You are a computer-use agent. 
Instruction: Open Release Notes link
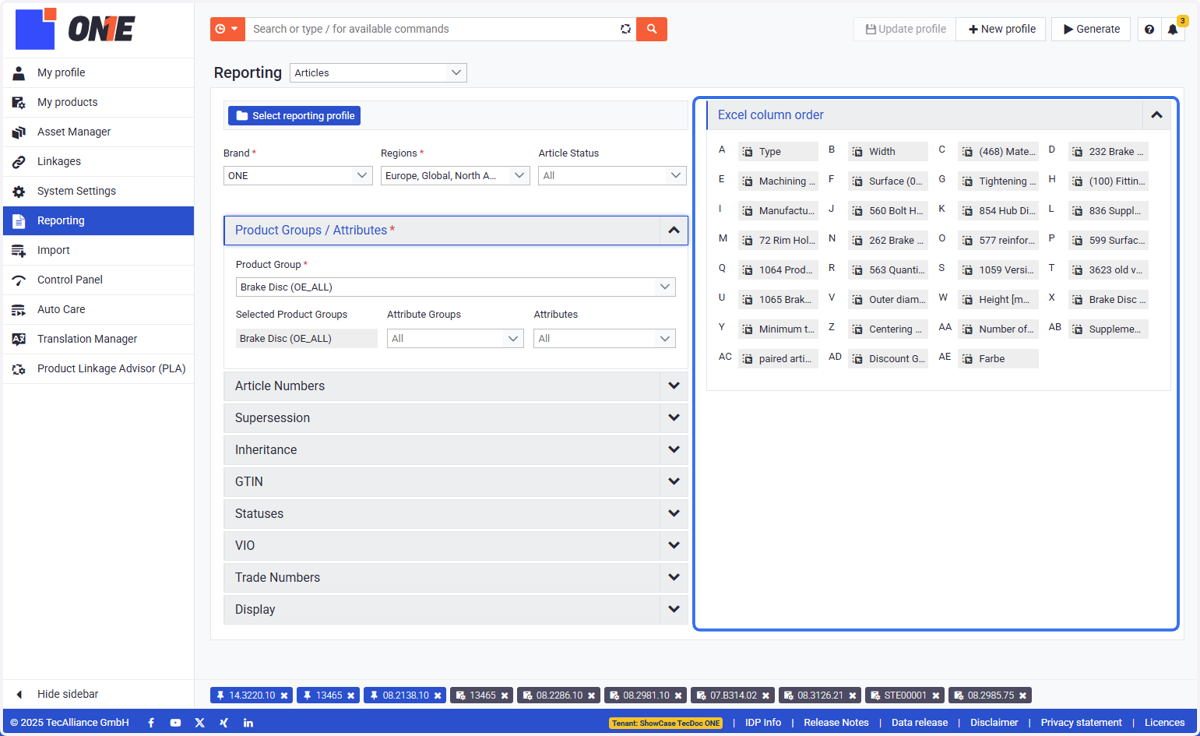836,722
